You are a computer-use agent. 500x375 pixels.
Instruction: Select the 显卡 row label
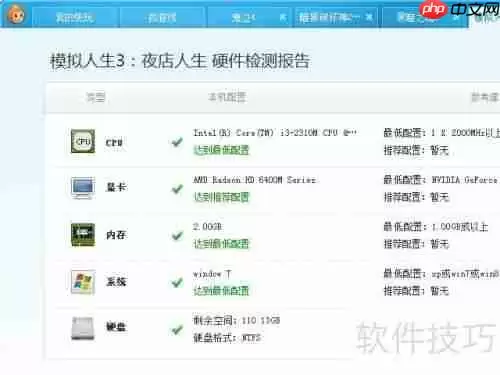coord(116,187)
